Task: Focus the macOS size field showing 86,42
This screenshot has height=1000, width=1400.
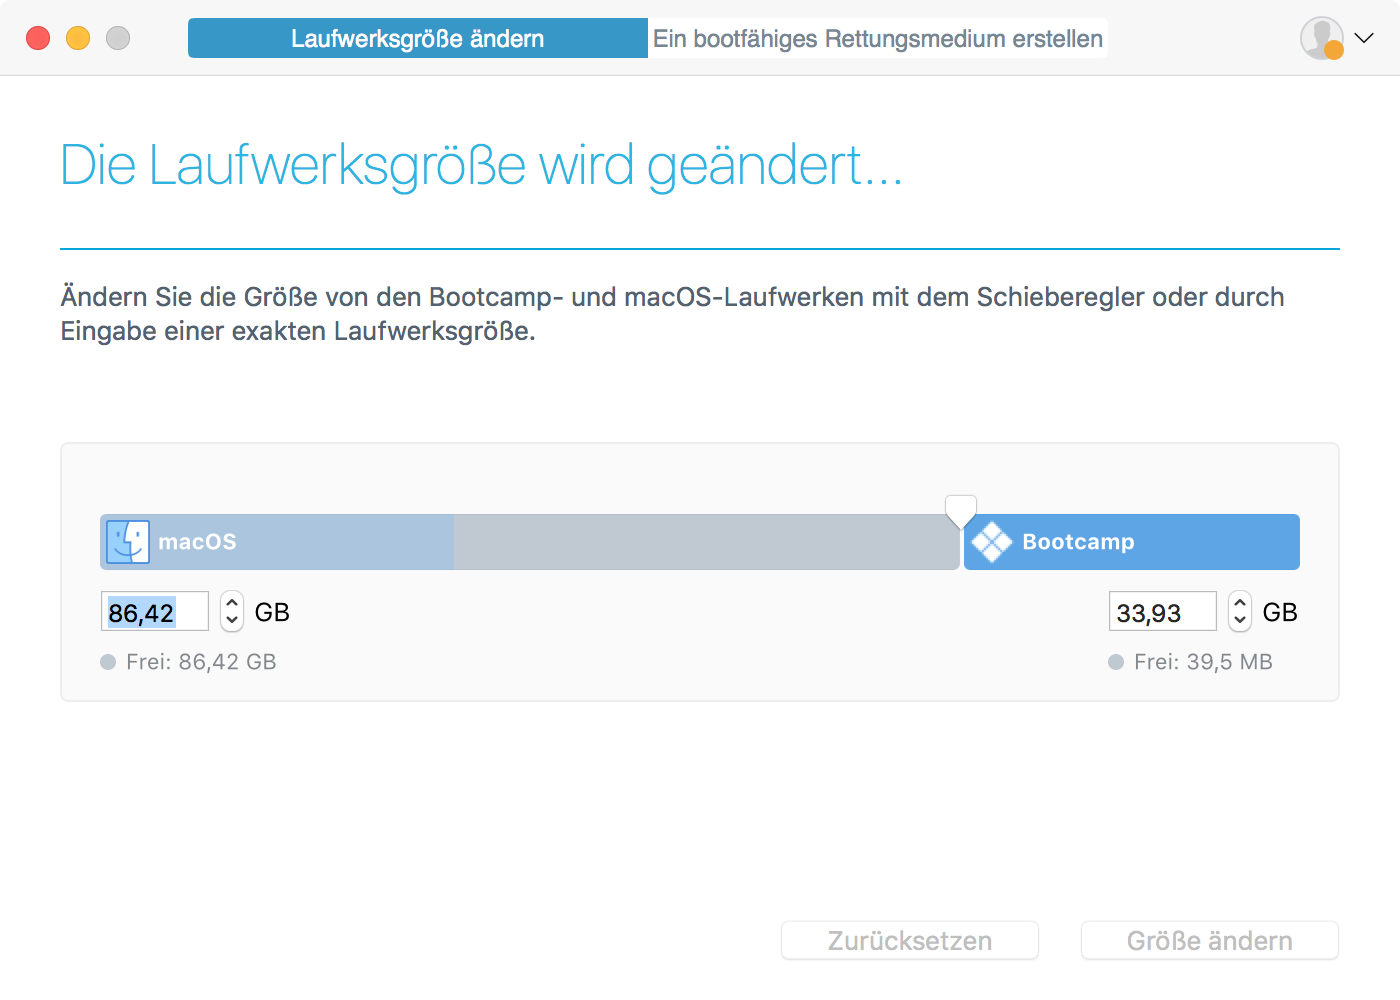Action: [x=154, y=612]
